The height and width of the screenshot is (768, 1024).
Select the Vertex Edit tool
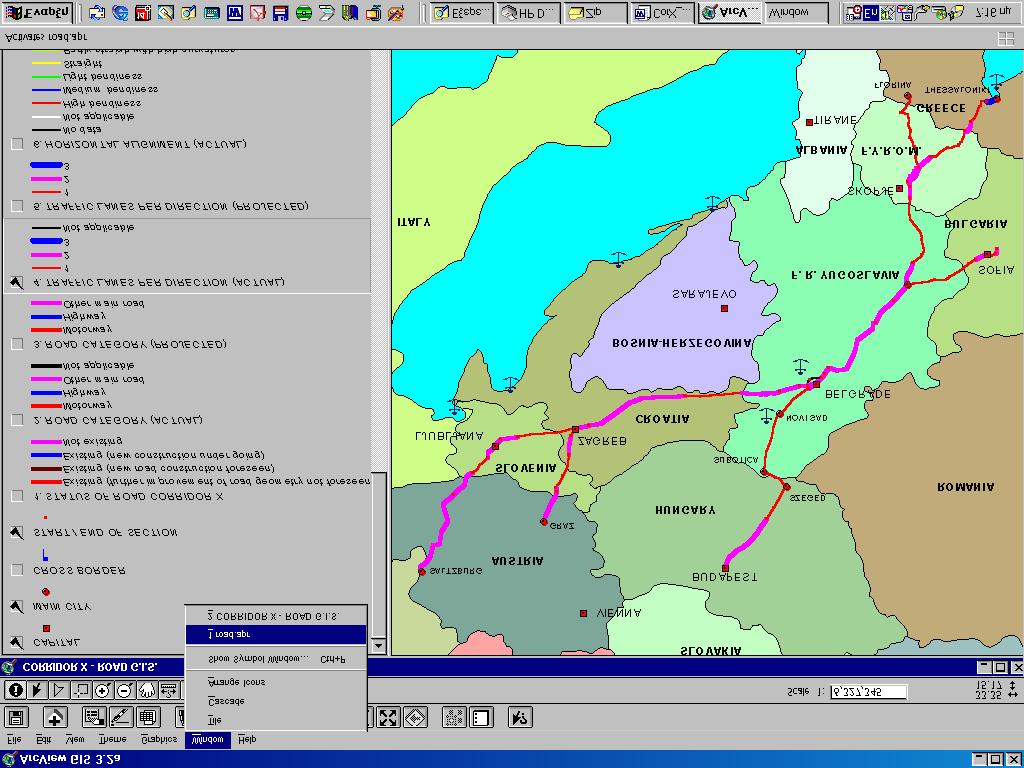(x=59, y=690)
